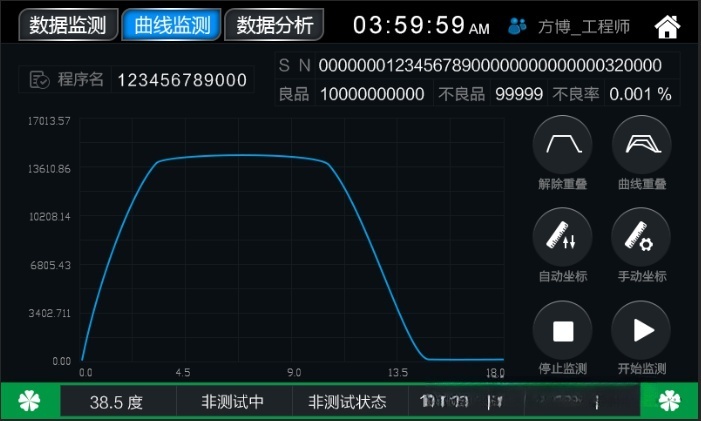Click Y-axis label 13610.86
This screenshot has width=701, height=421.
(x=49, y=169)
